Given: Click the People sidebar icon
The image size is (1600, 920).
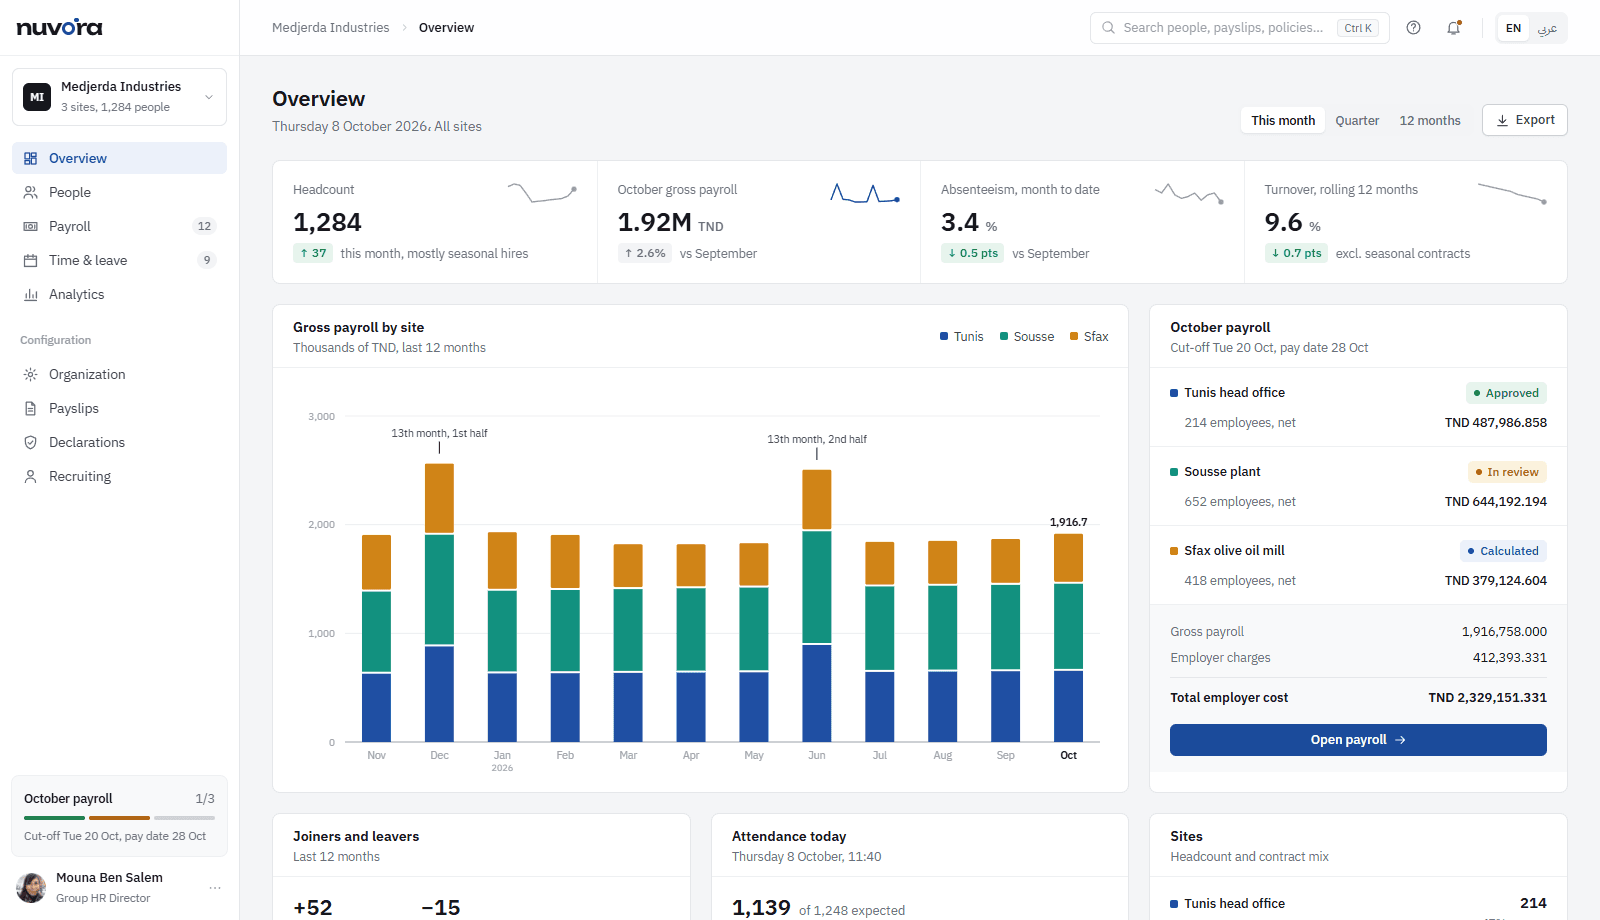Looking at the screenshot, I should (x=31, y=192).
